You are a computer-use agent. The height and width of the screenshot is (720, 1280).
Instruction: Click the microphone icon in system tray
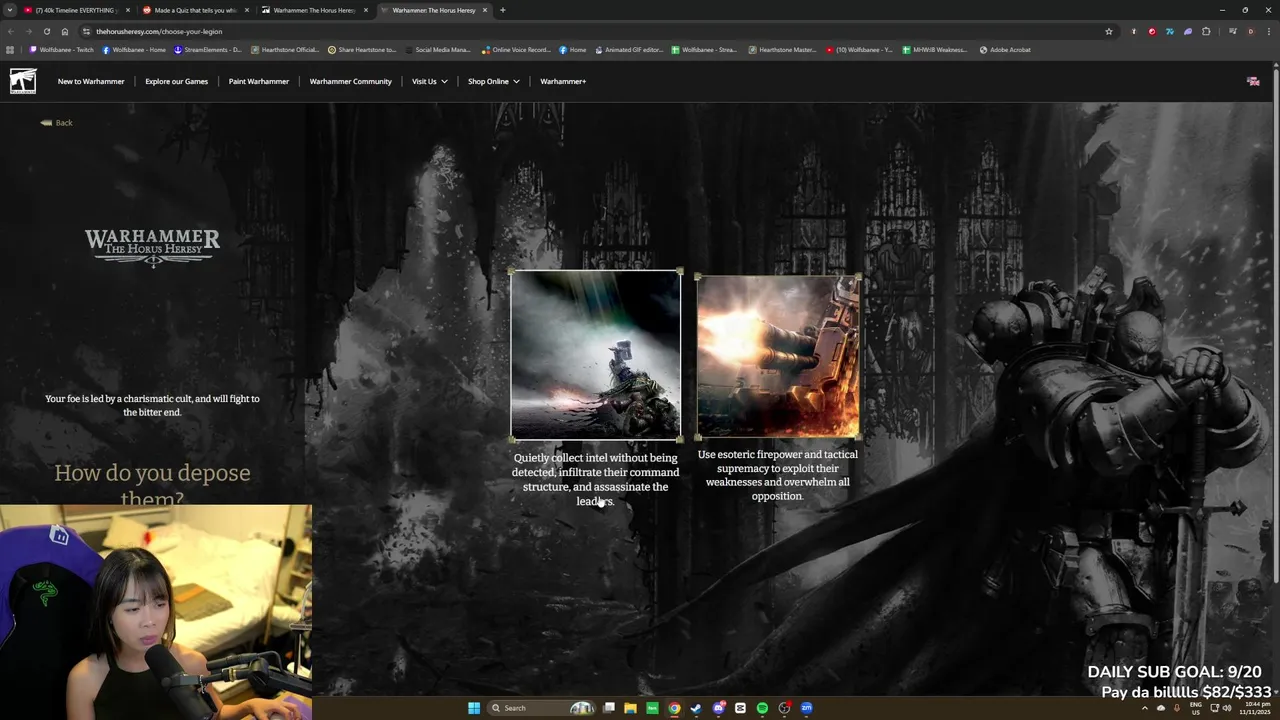1177,708
